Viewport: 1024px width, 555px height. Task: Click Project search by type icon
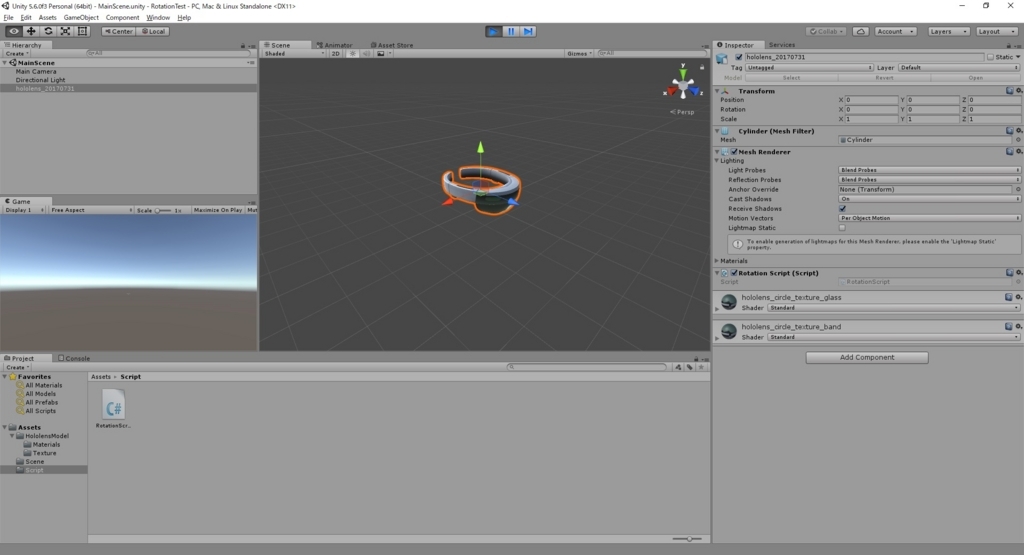tap(678, 367)
